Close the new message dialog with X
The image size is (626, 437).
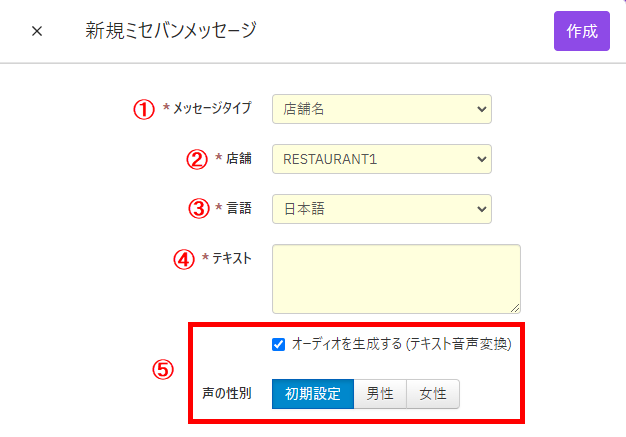coord(37,31)
